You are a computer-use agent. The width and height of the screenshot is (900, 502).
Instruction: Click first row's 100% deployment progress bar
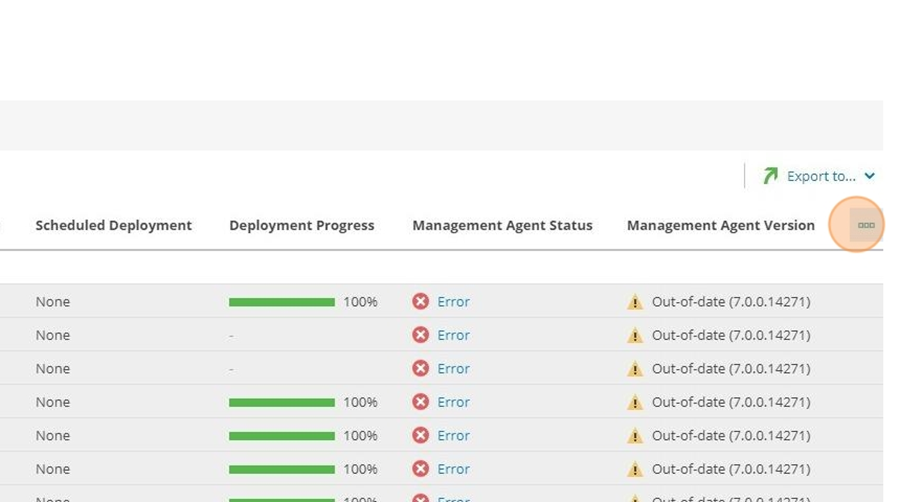click(282, 302)
